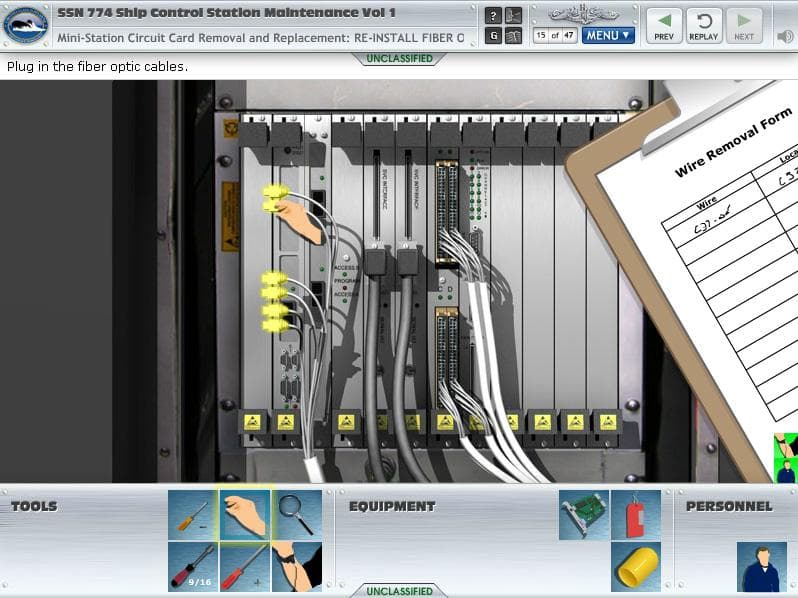Select the wrist strap arm tool
Image resolution: width=798 pixels, height=598 pixels.
[x=297, y=567]
